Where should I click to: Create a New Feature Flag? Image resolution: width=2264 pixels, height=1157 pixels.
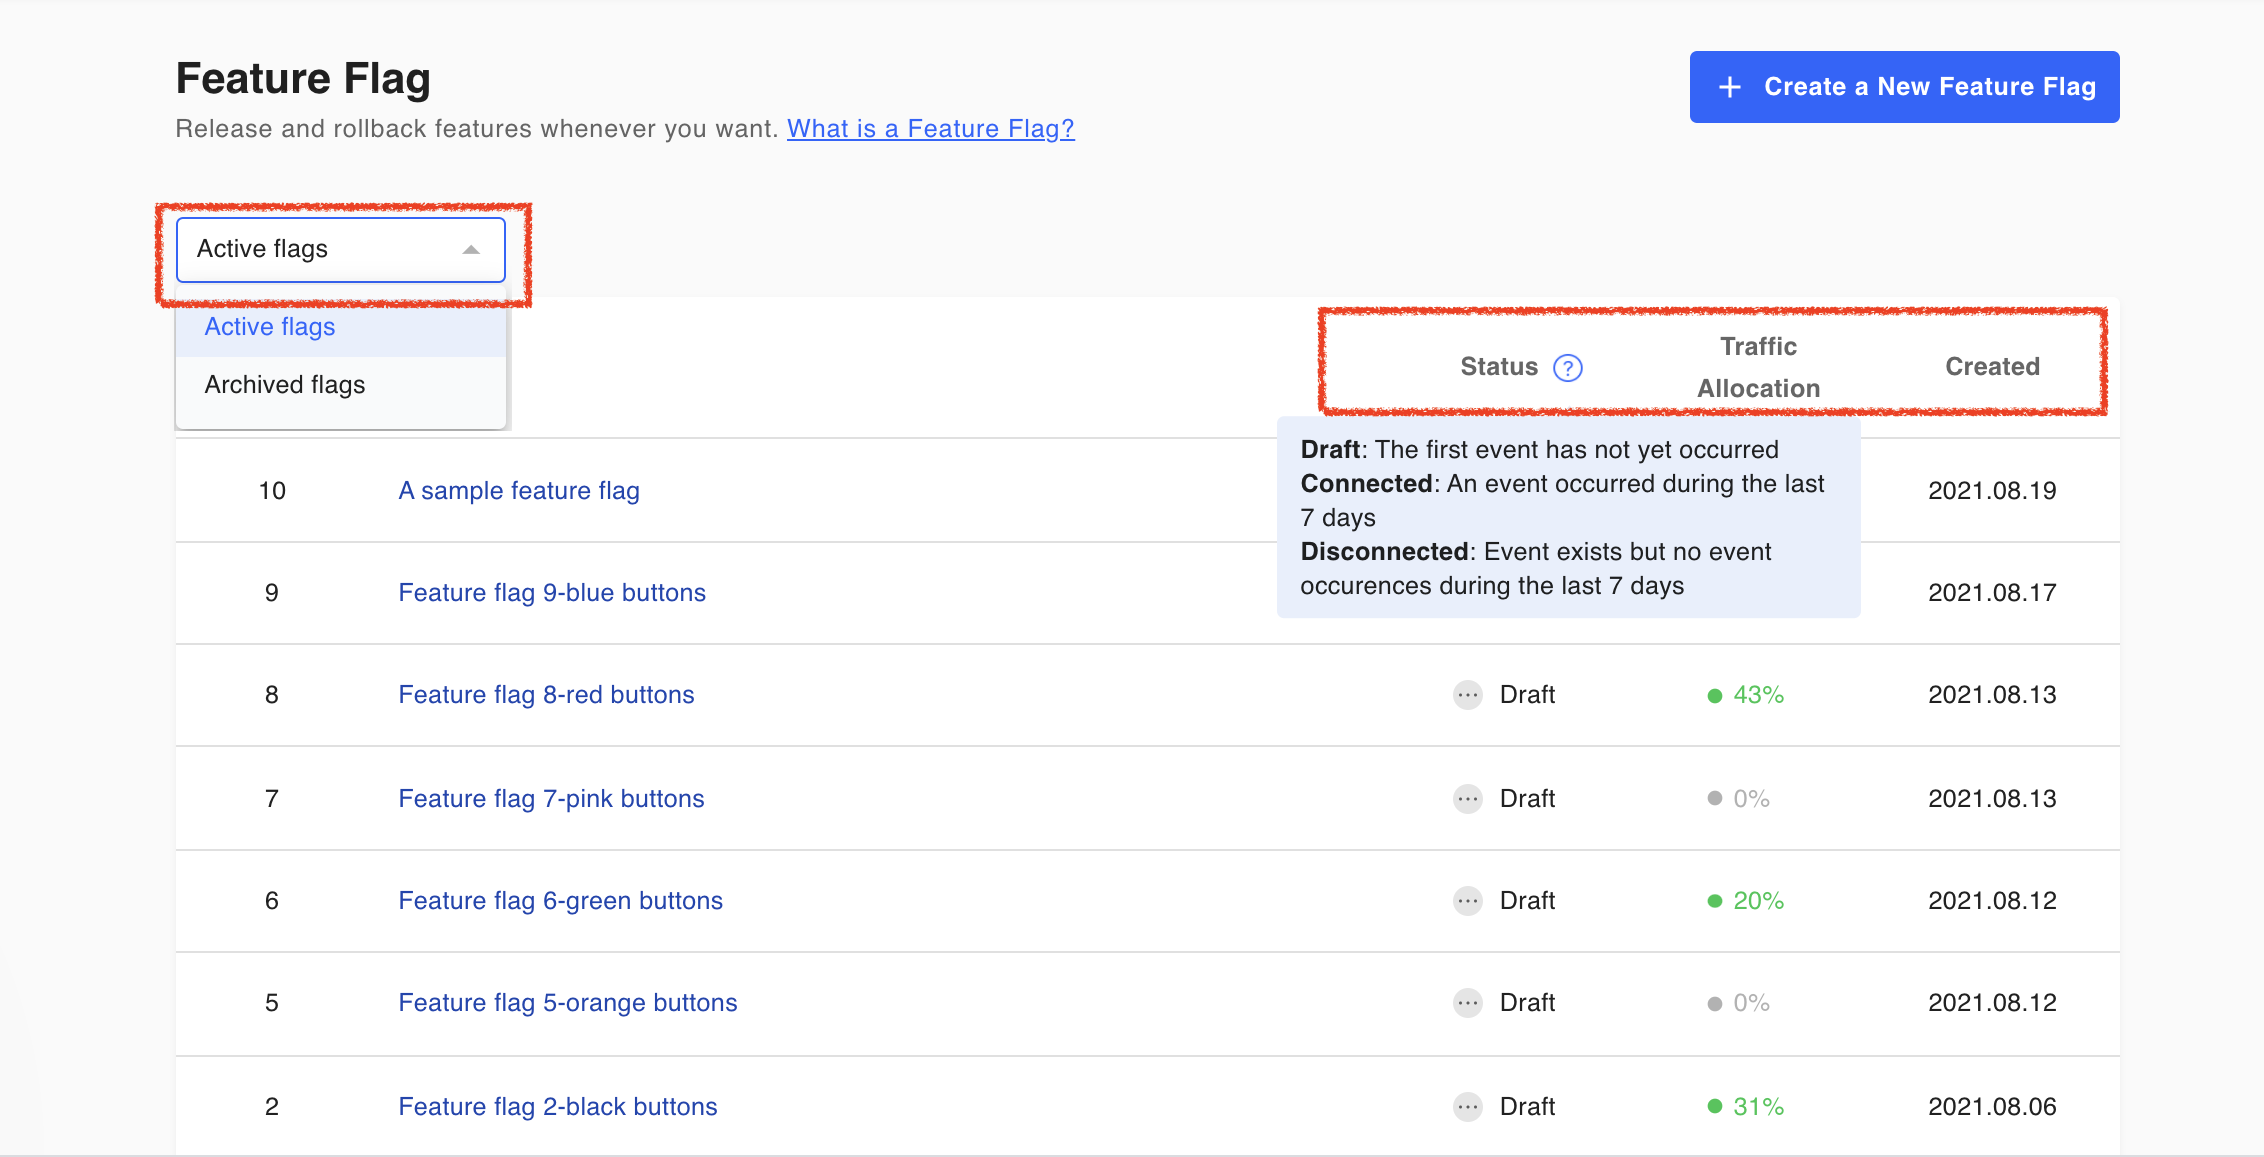1904,87
